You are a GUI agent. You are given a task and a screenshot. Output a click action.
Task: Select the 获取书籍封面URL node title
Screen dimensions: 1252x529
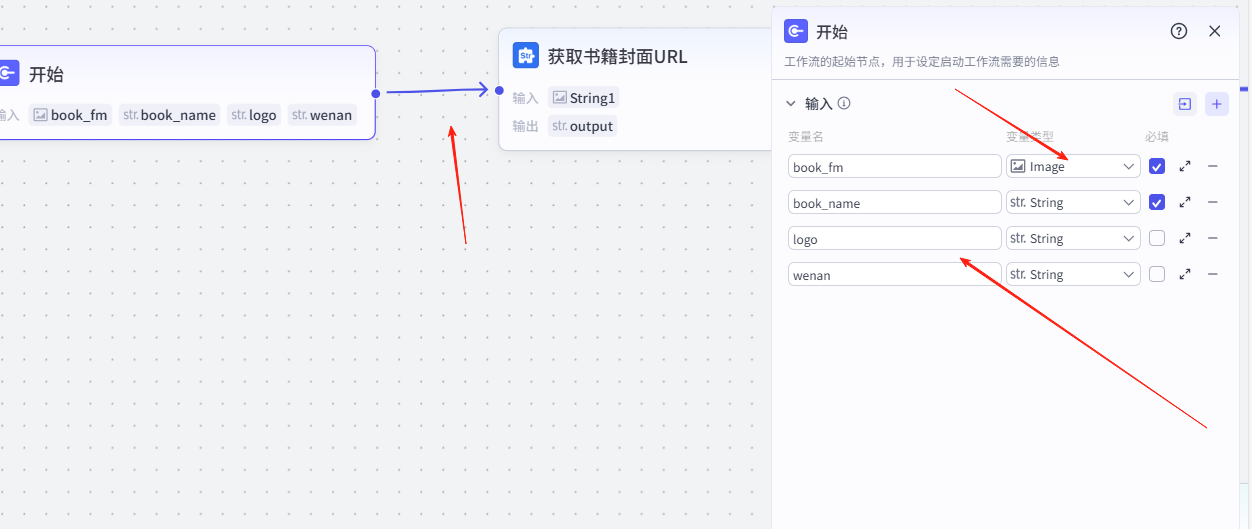coord(617,56)
